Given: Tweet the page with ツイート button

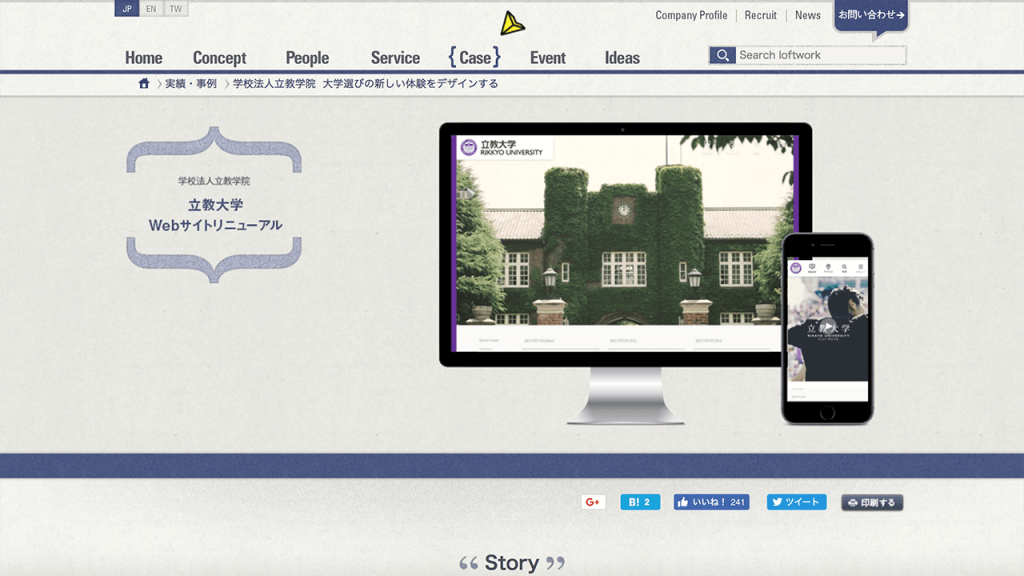Looking at the screenshot, I should pyautogui.click(x=796, y=502).
